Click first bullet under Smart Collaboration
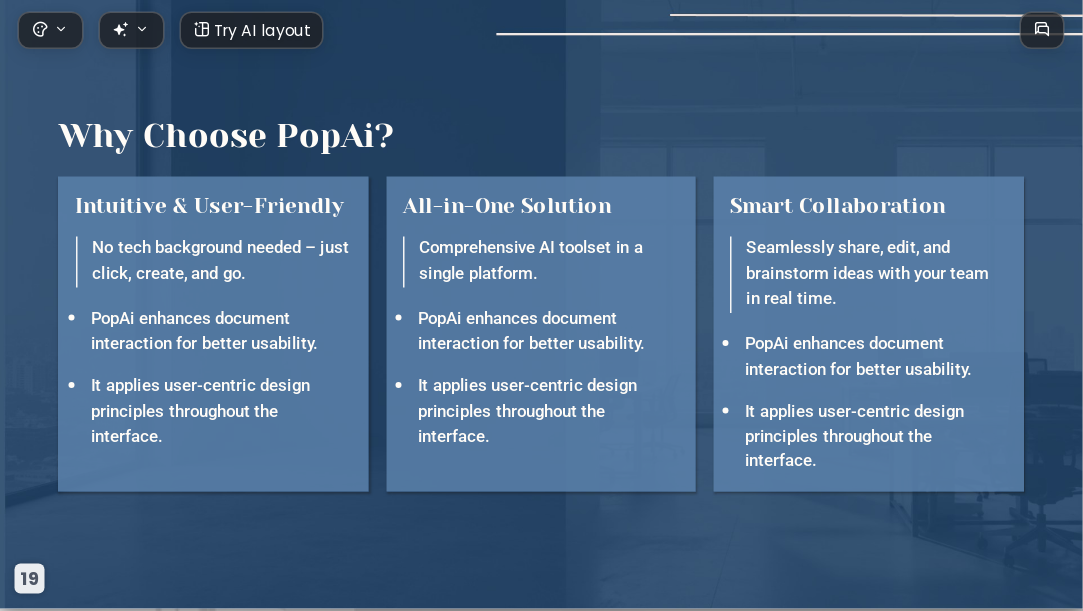 click(x=858, y=356)
